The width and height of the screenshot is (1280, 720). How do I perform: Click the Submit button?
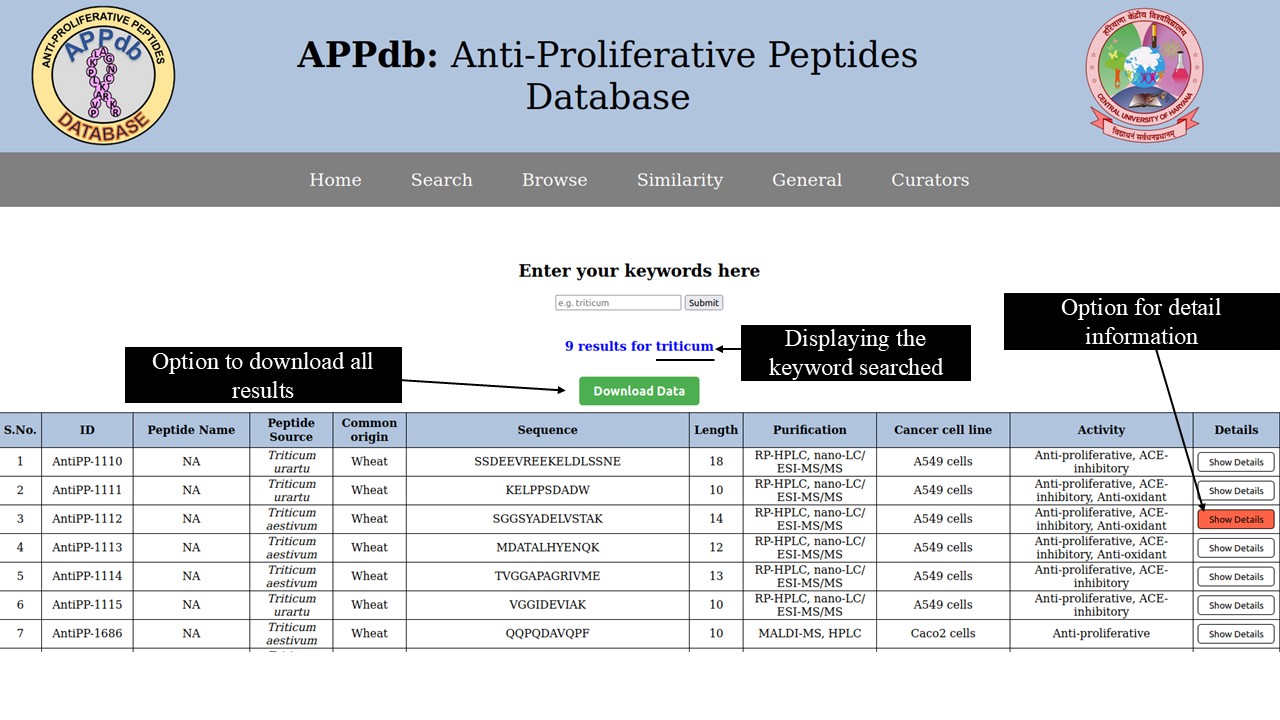point(704,302)
